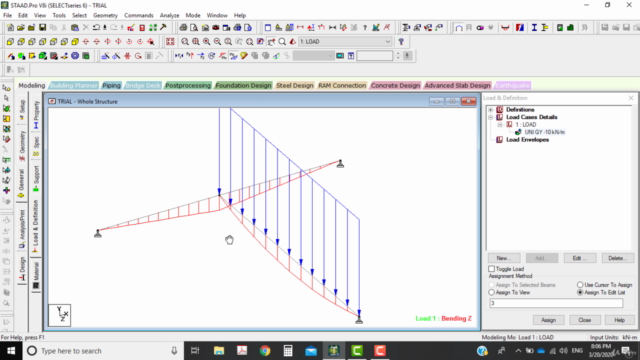Screen dimensions: 640x360
Task: Click the spinner arrows beside the toolbar input
Action: pyautogui.click(x=398, y=56)
